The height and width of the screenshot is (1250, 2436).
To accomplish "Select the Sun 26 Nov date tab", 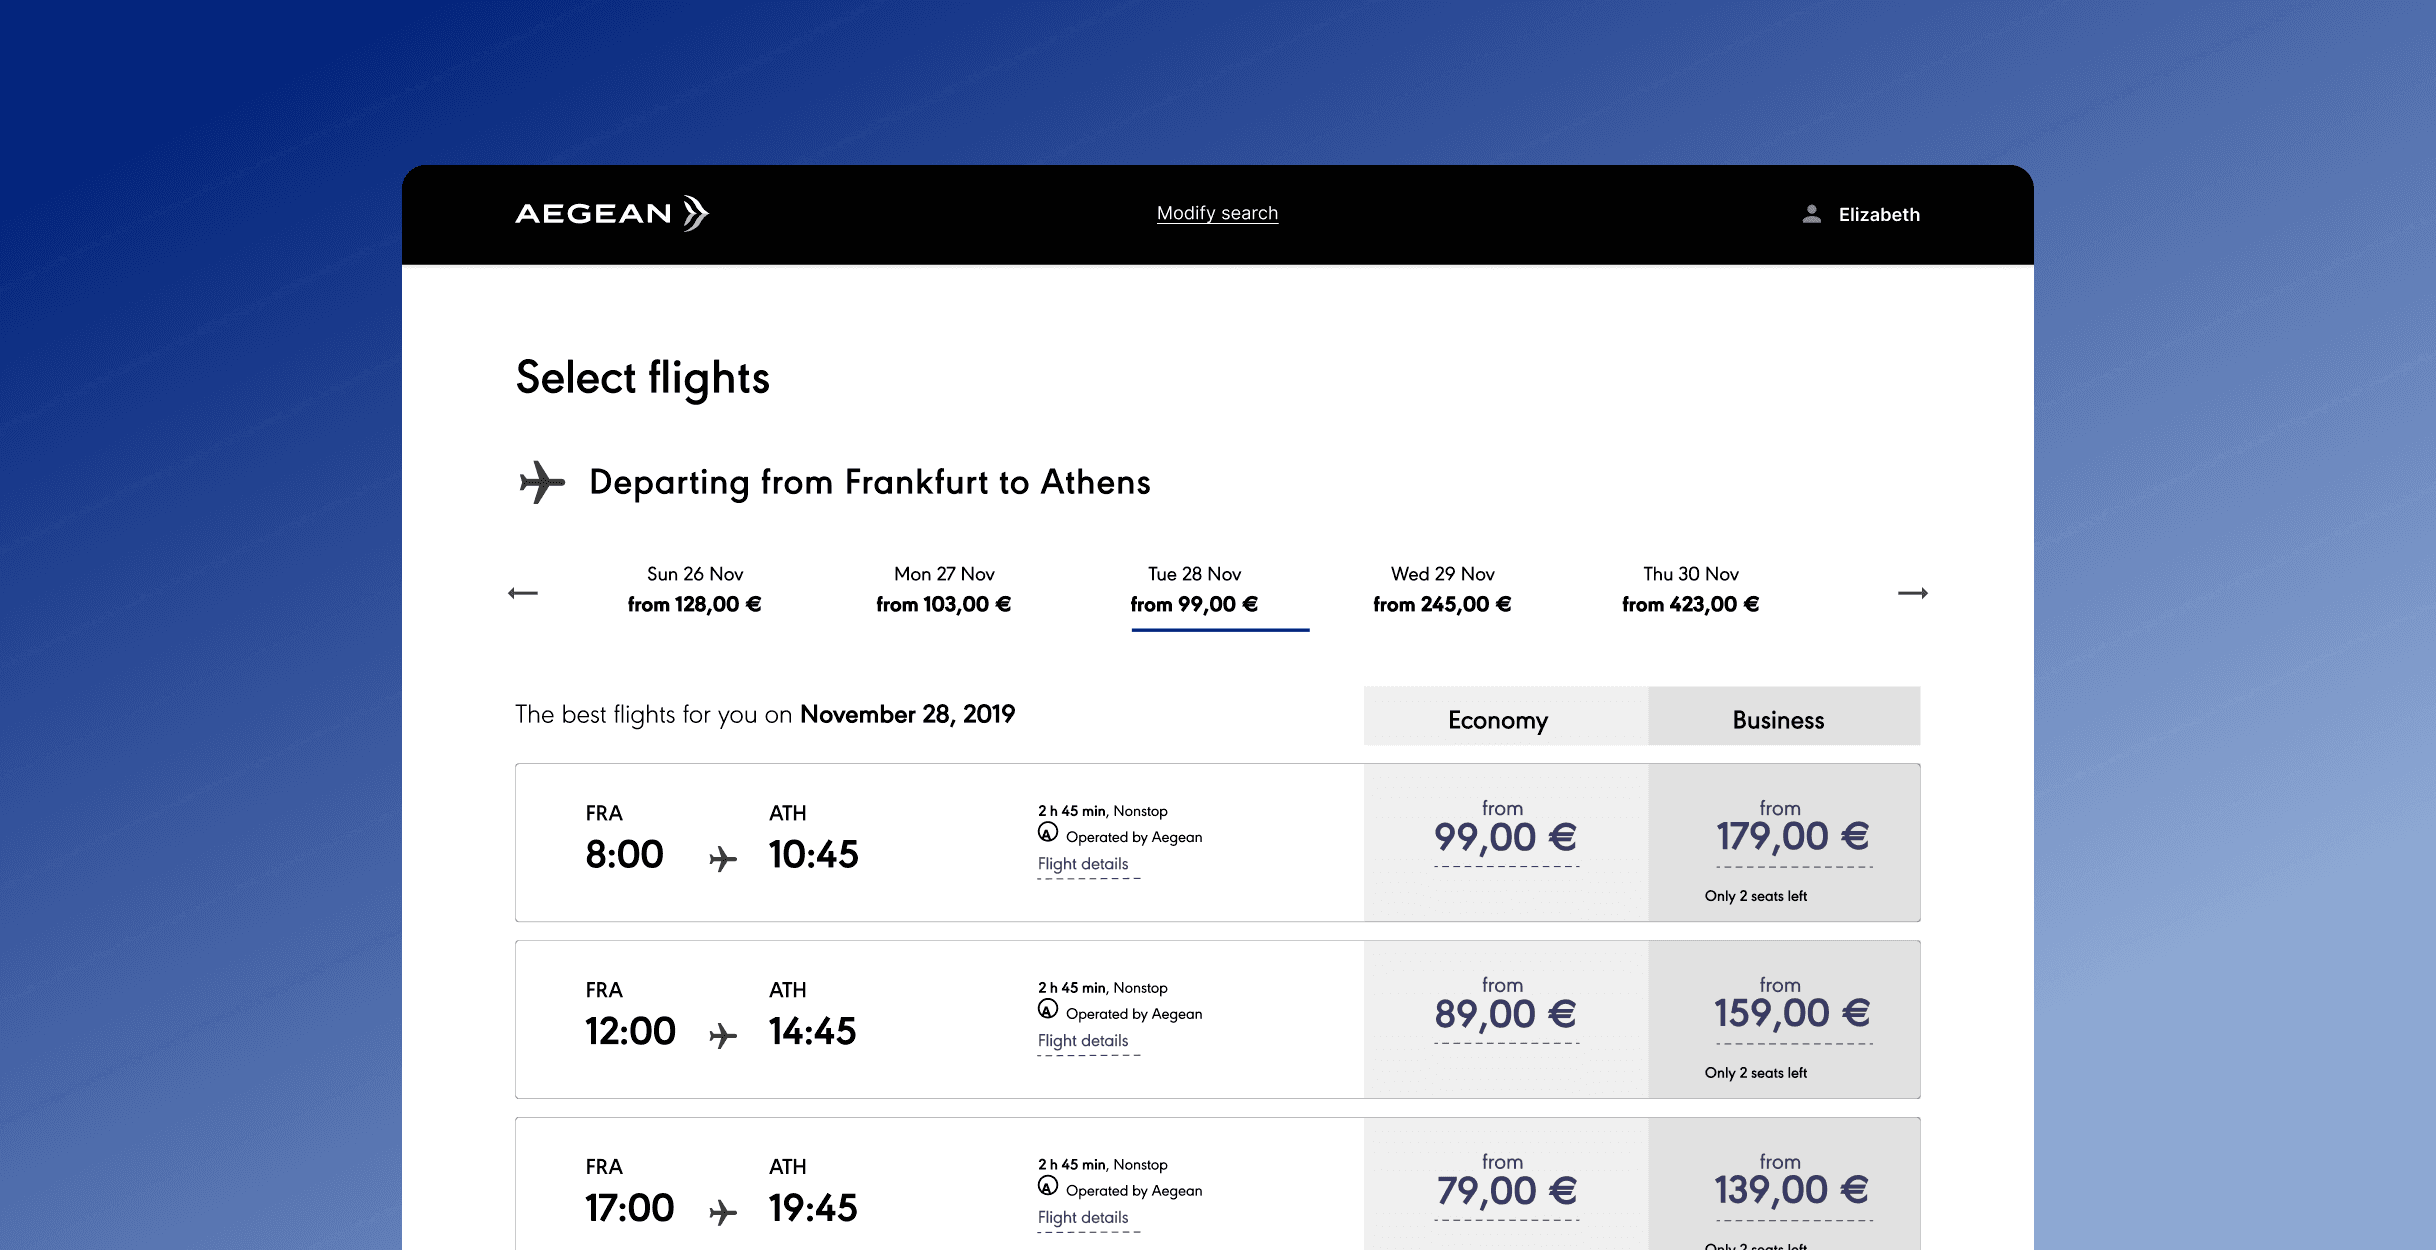I will (x=695, y=589).
